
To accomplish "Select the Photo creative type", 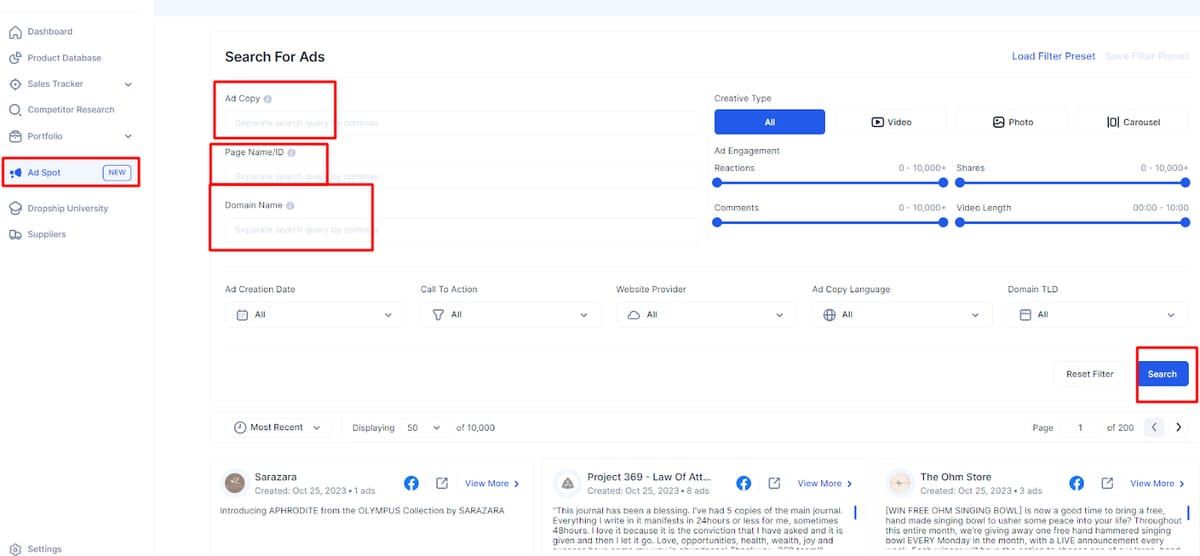I will coord(1012,122).
